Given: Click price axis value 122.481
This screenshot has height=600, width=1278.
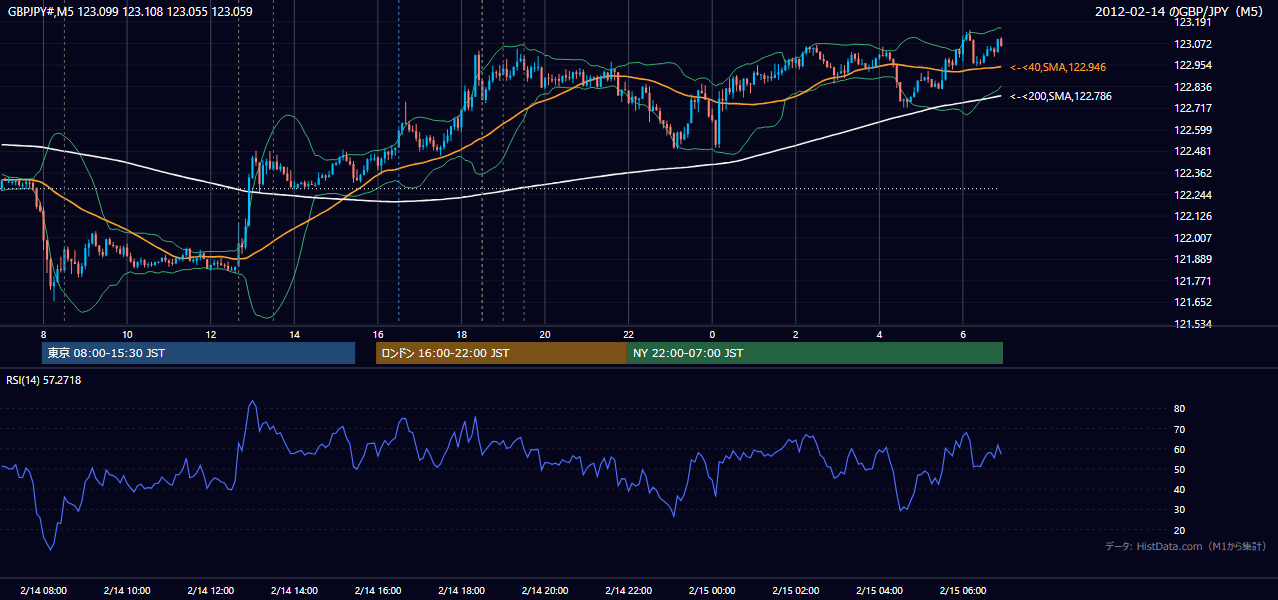Looking at the screenshot, I should tap(1194, 152).
